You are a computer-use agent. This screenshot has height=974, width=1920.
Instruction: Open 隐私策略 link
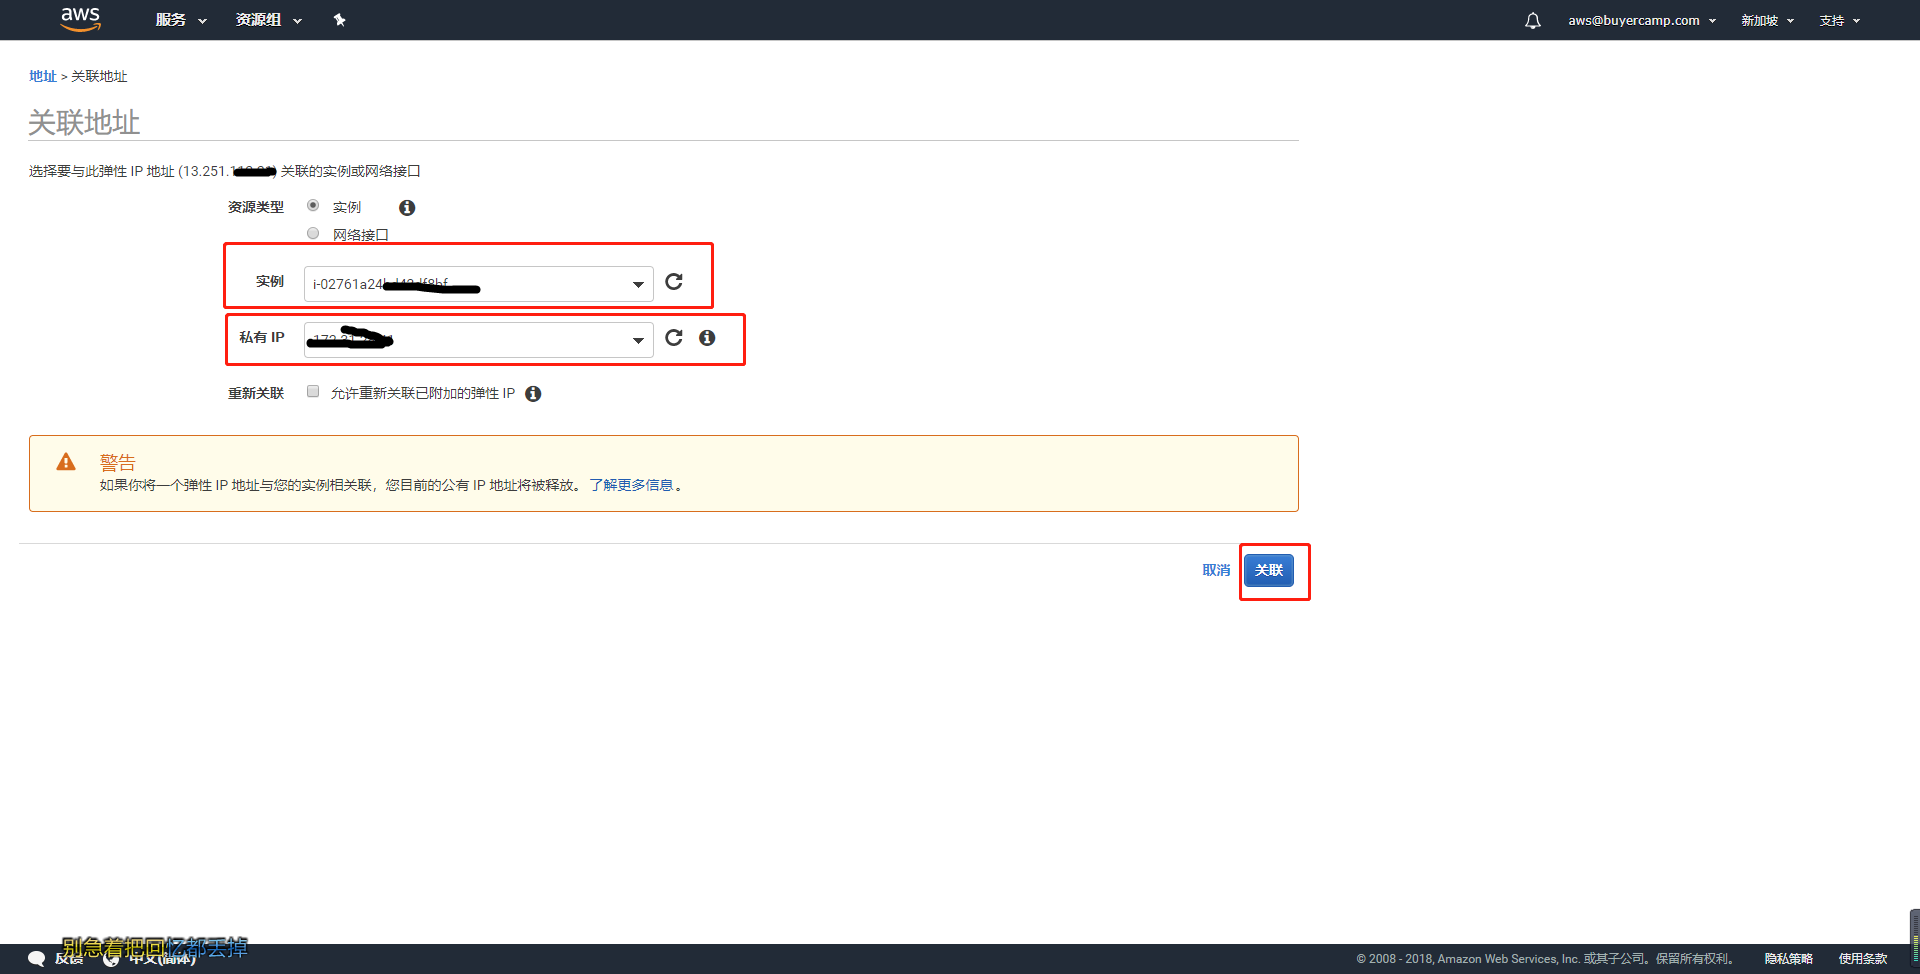tap(1788, 958)
